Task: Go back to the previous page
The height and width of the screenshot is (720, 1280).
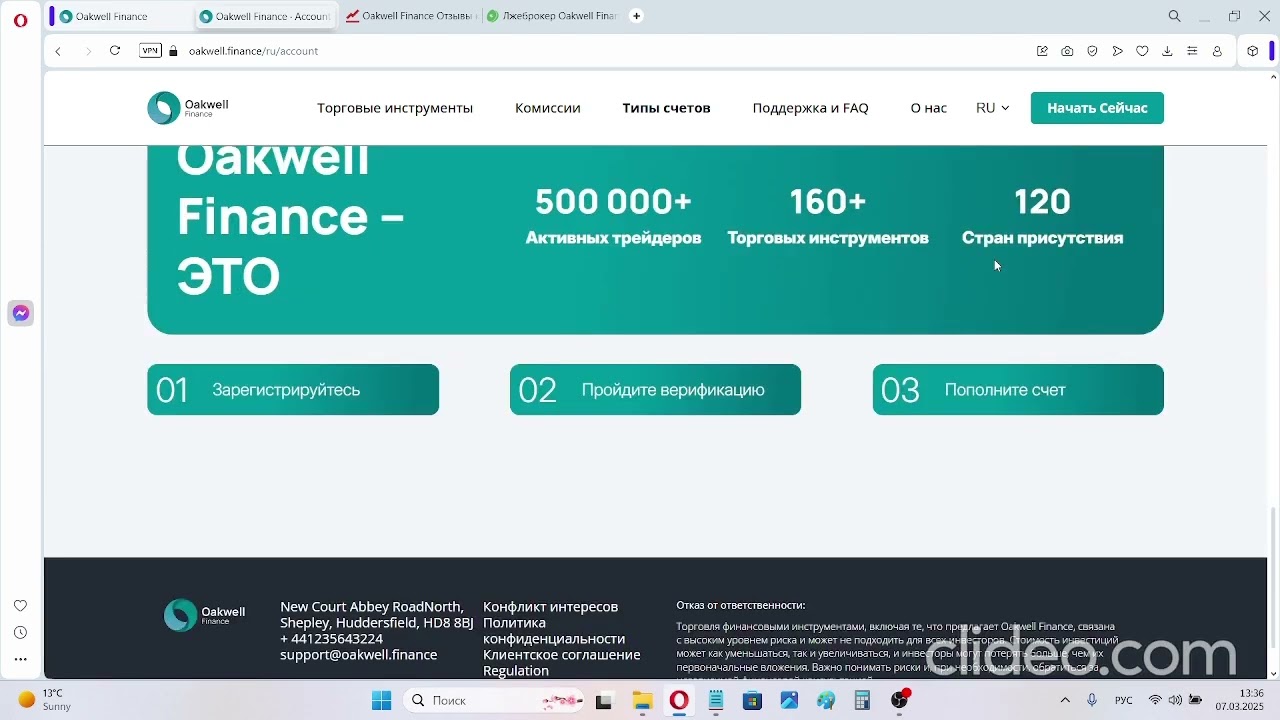Action: point(58,51)
